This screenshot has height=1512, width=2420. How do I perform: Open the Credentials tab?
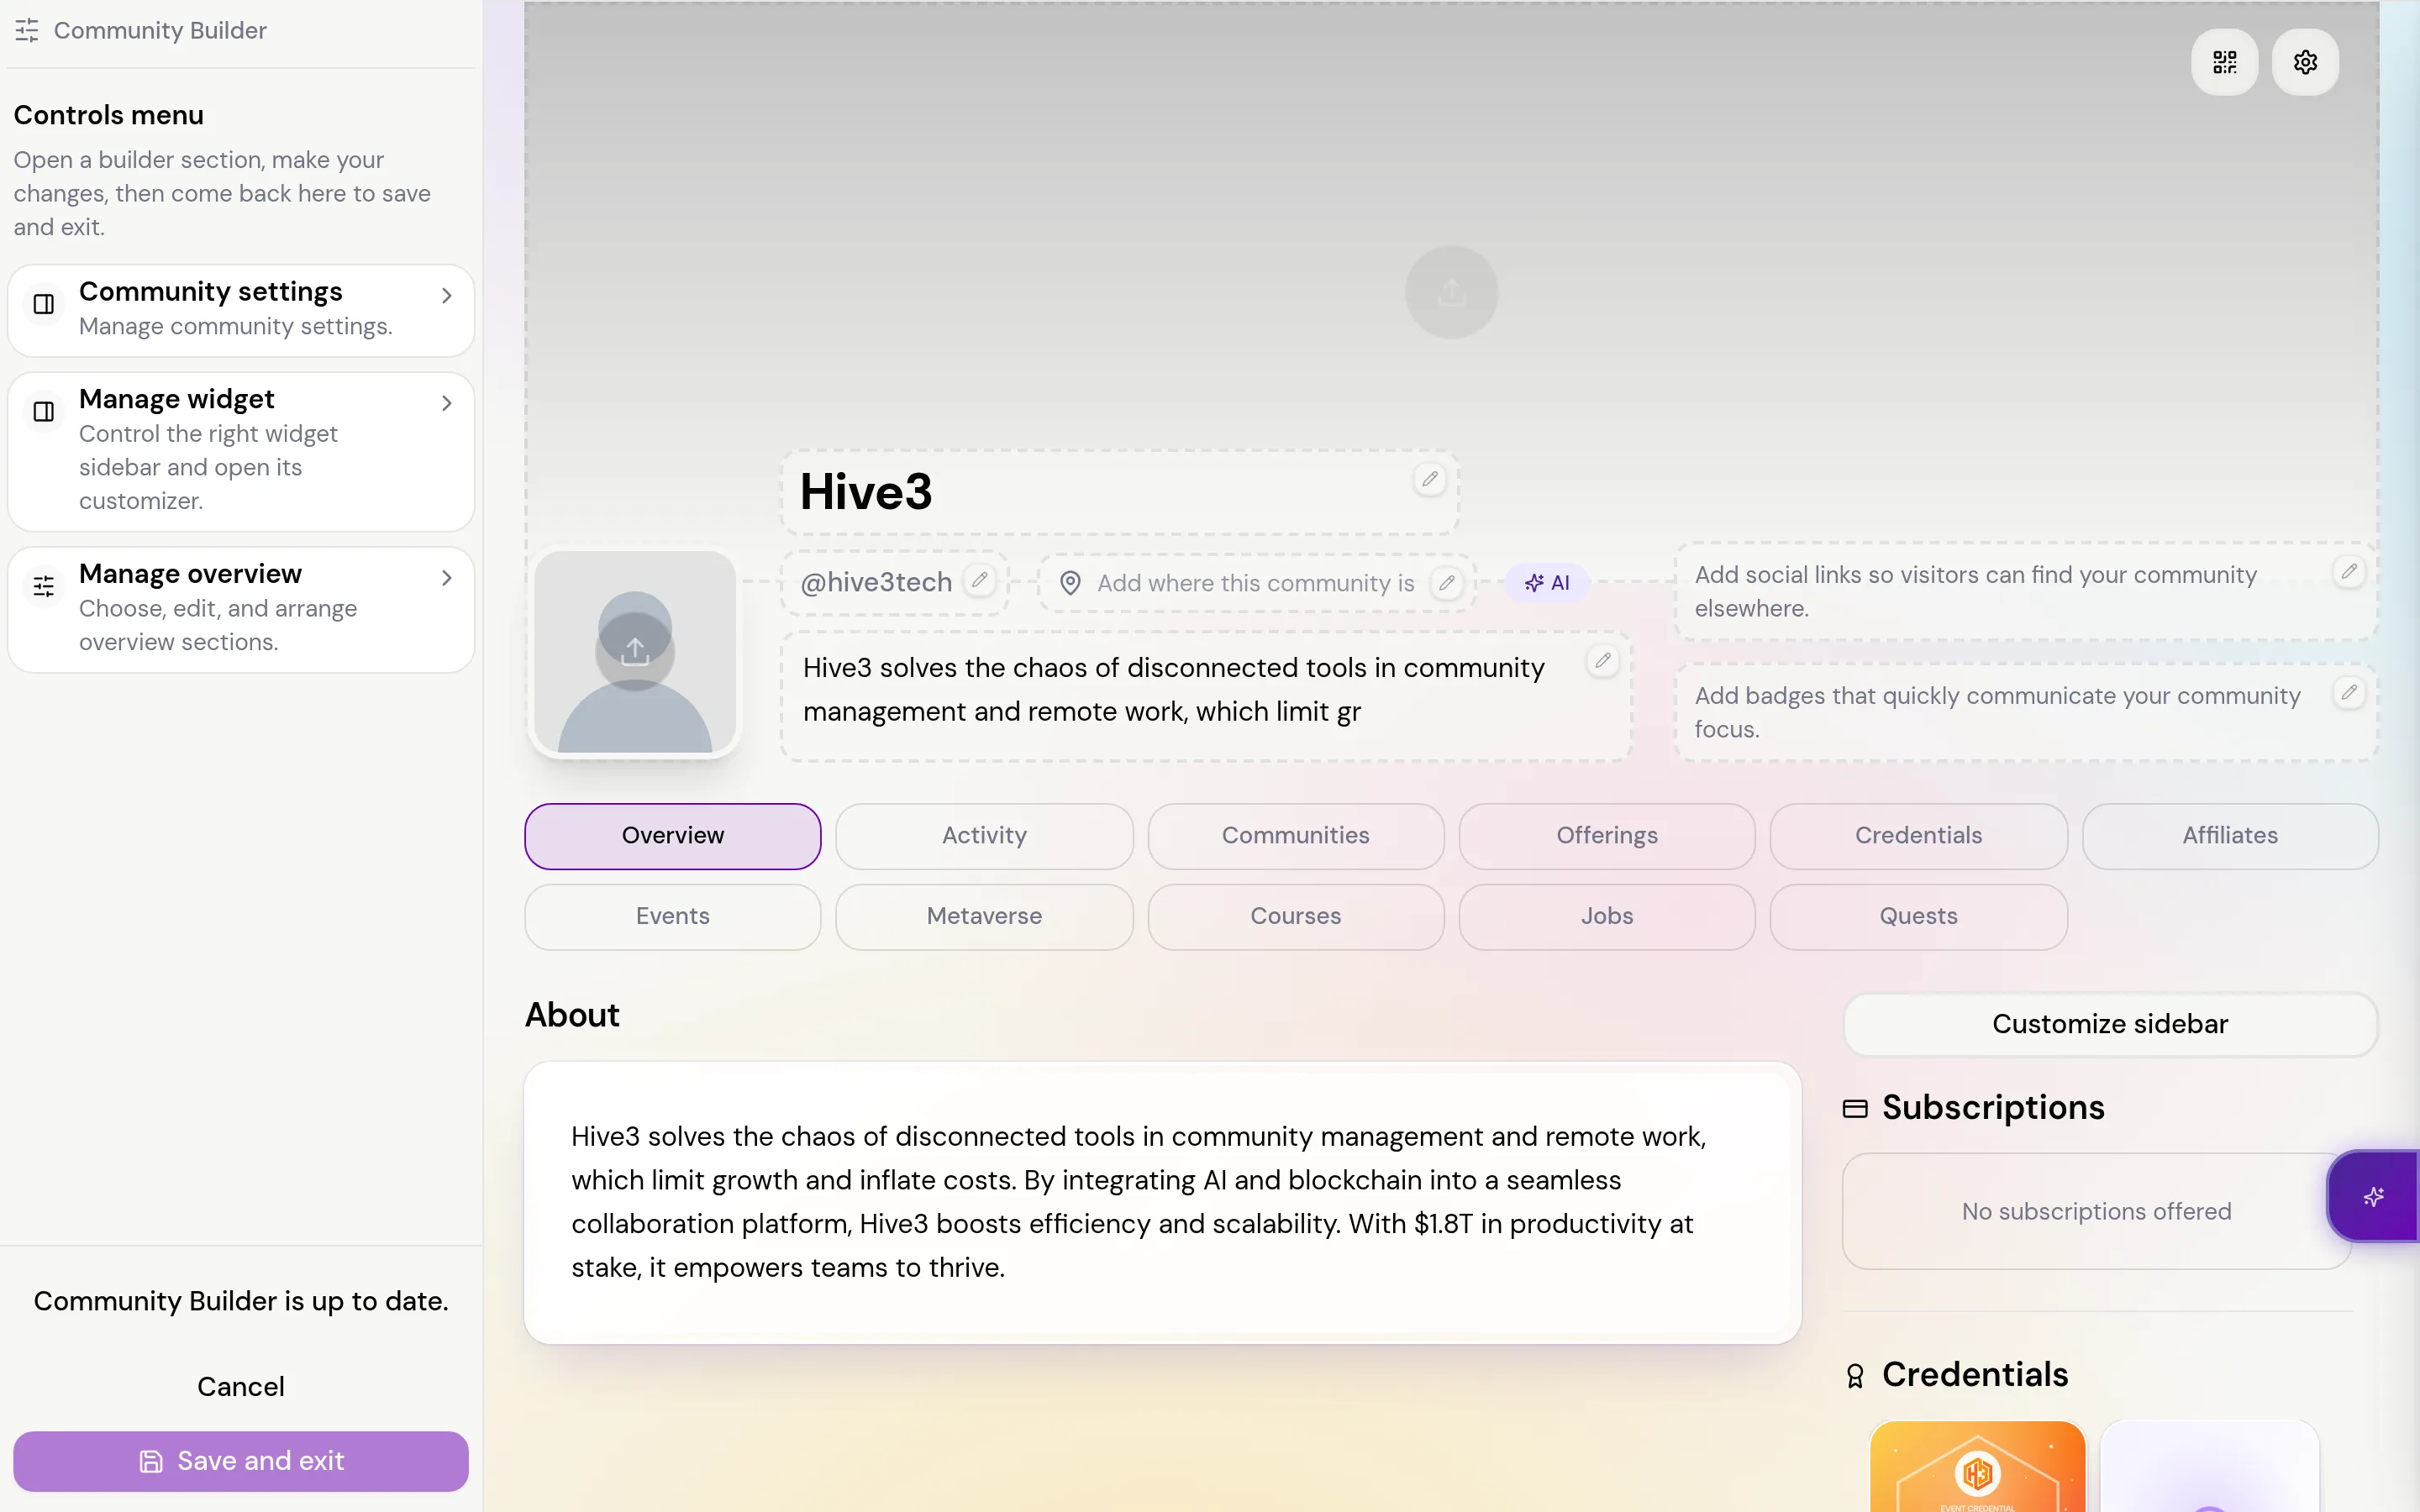[1918, 836]
